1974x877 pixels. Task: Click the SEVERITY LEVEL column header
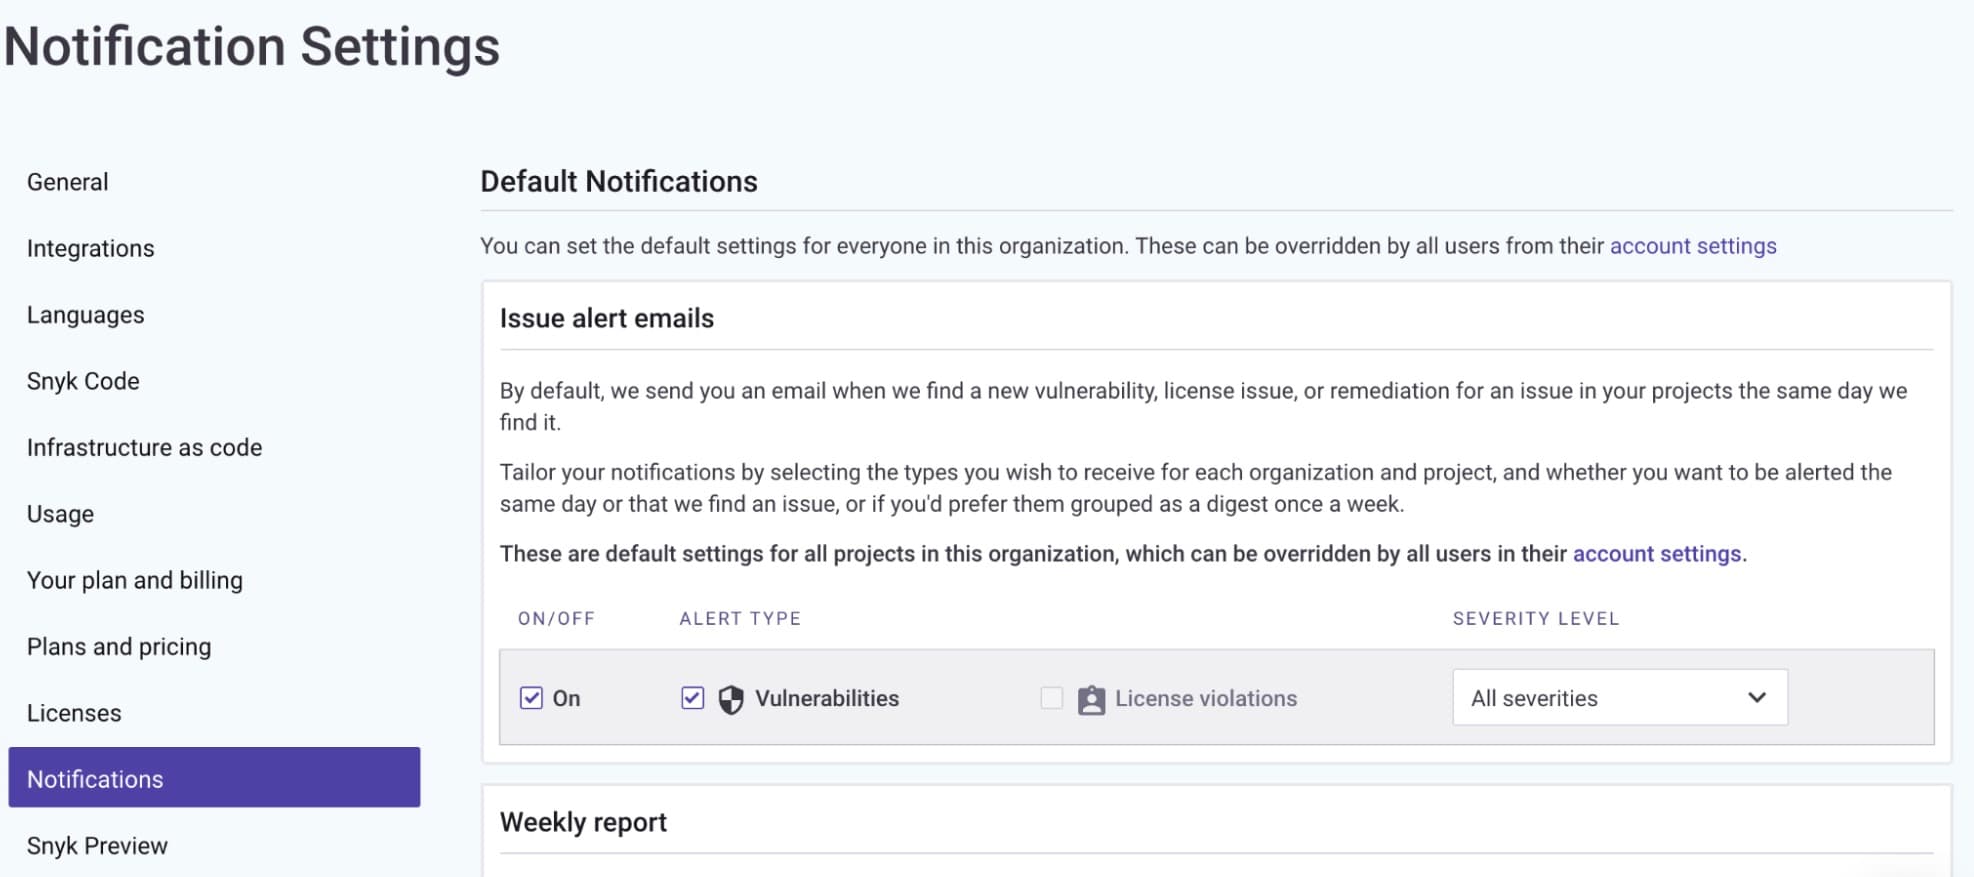click(1536, 619)
